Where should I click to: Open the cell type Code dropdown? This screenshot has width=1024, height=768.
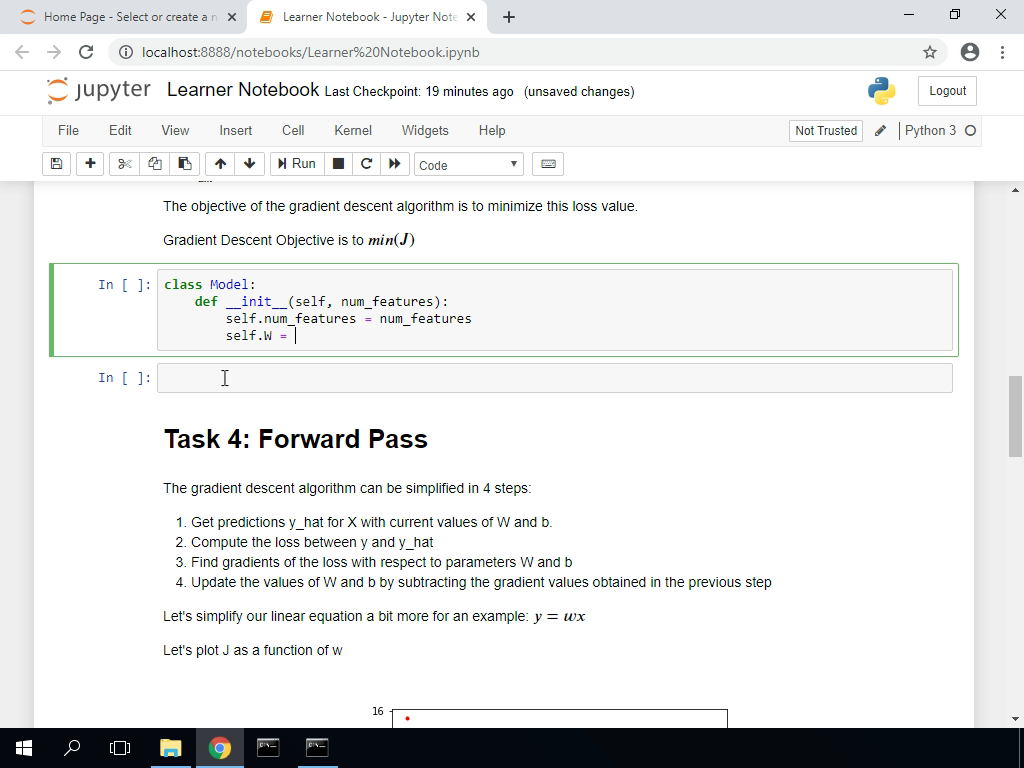point(468,165)
